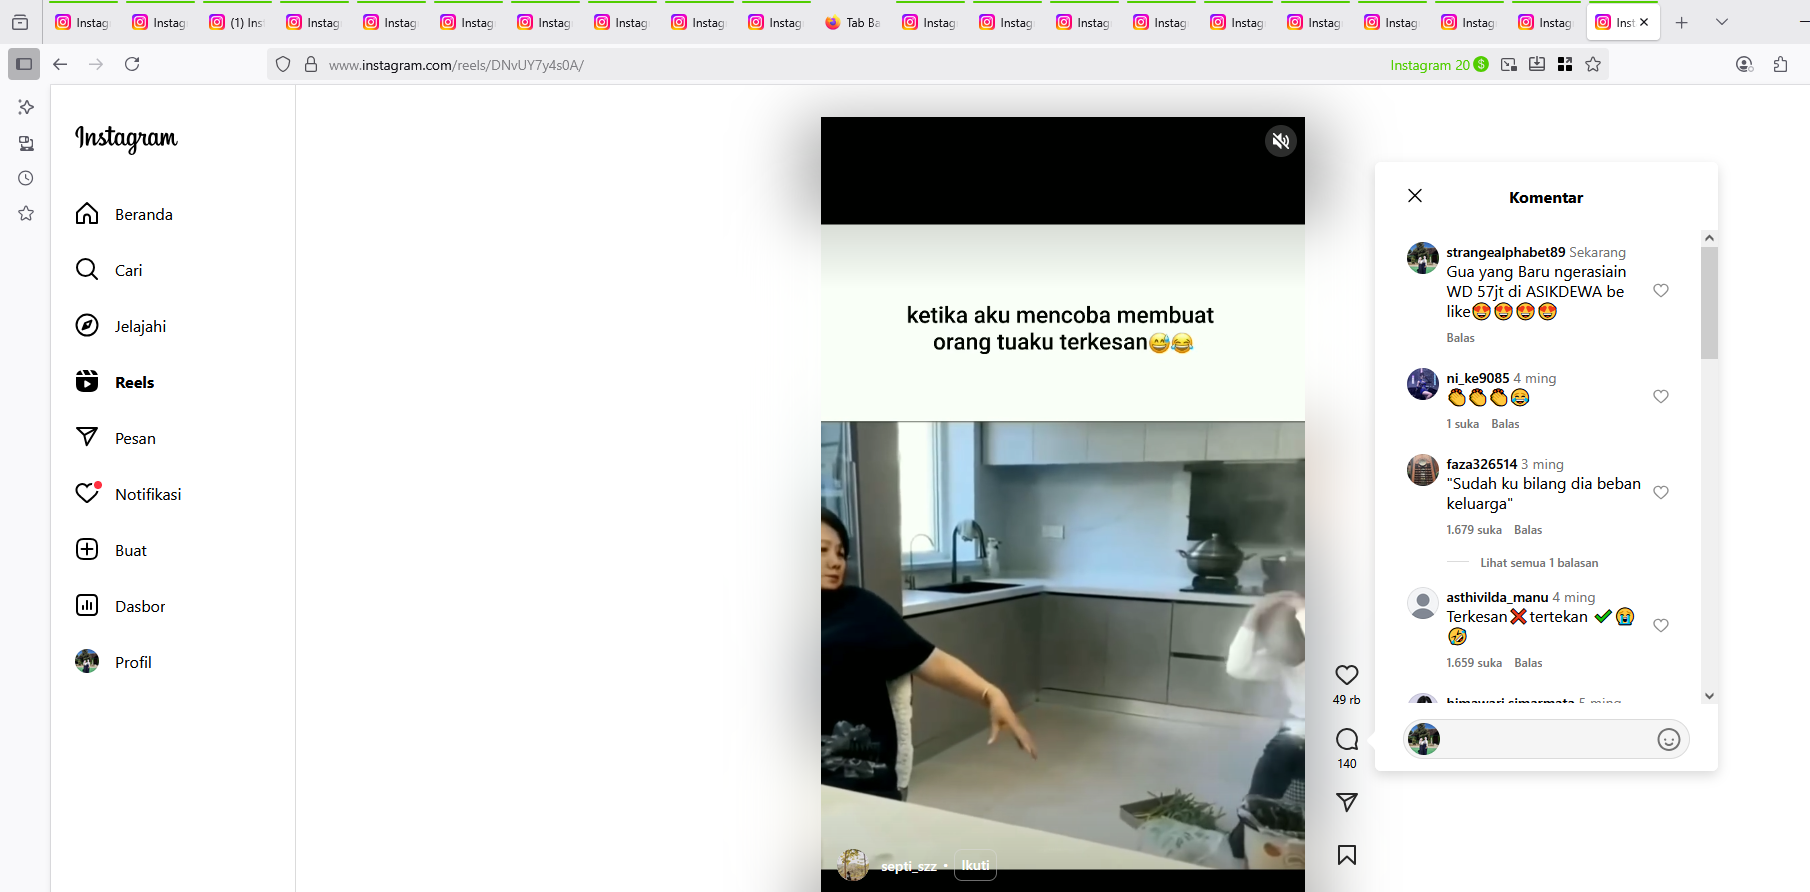Close the Komentar panel

click(1415, 196)
